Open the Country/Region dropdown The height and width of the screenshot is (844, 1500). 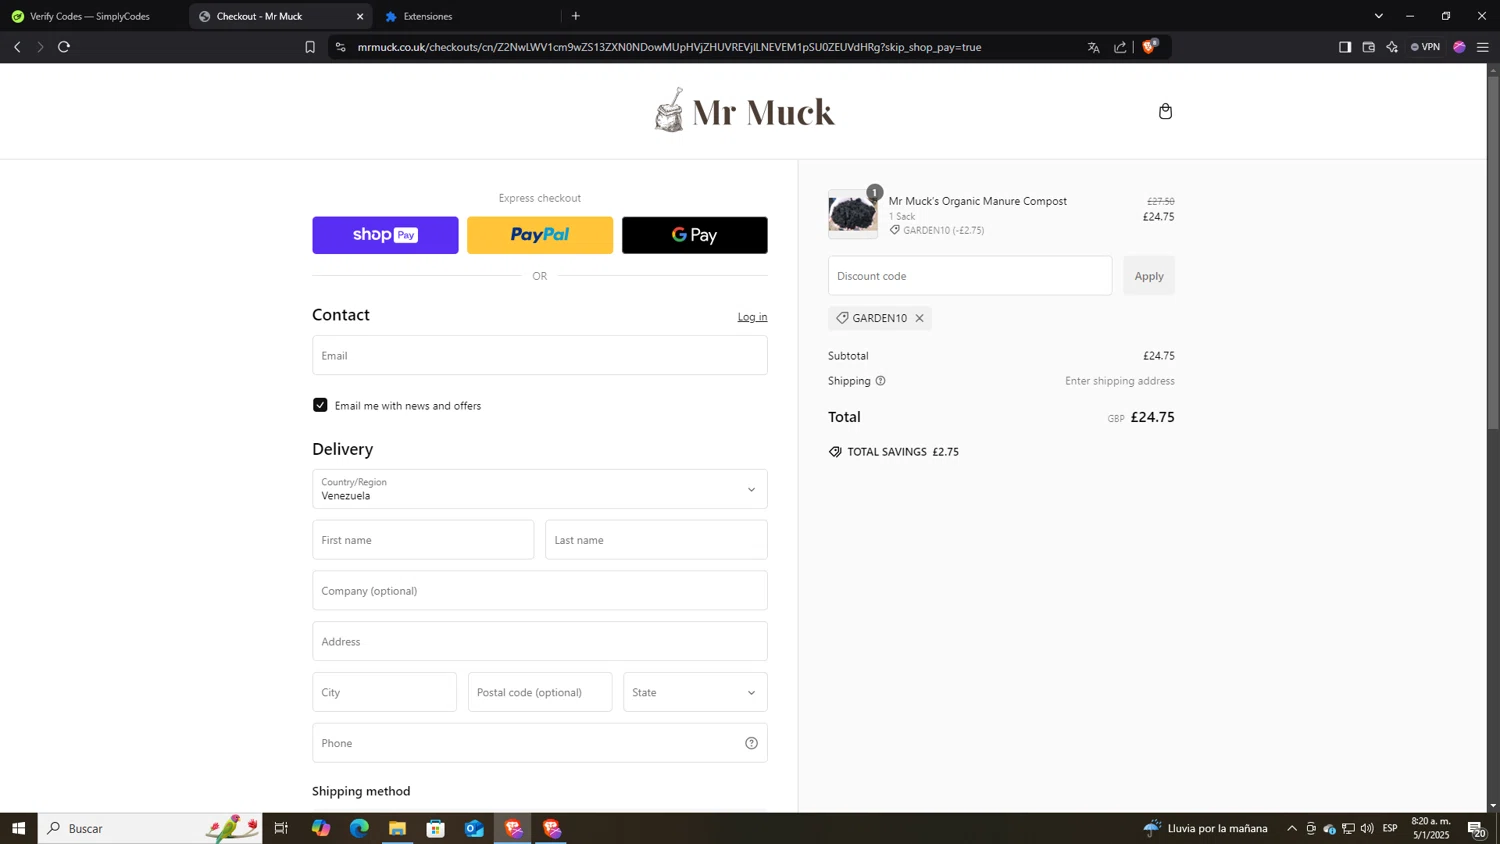[x=540, y=489]
